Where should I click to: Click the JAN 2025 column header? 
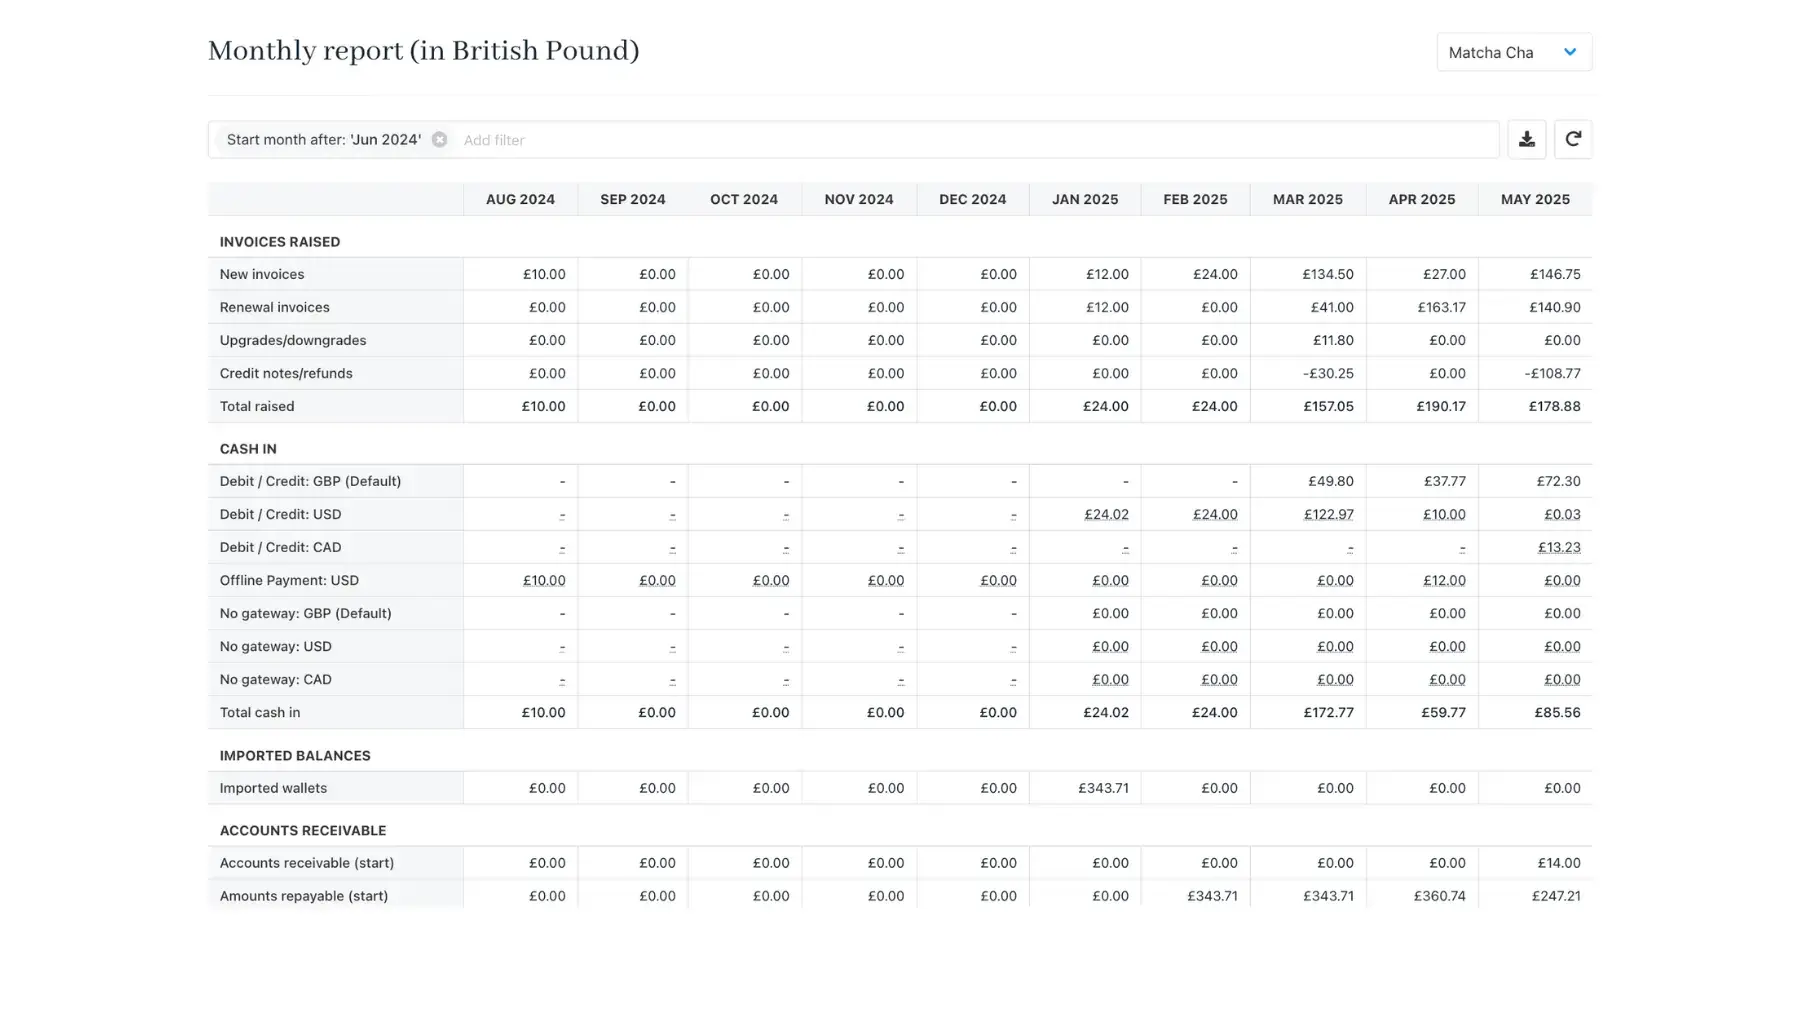[x=1085, y=199]
